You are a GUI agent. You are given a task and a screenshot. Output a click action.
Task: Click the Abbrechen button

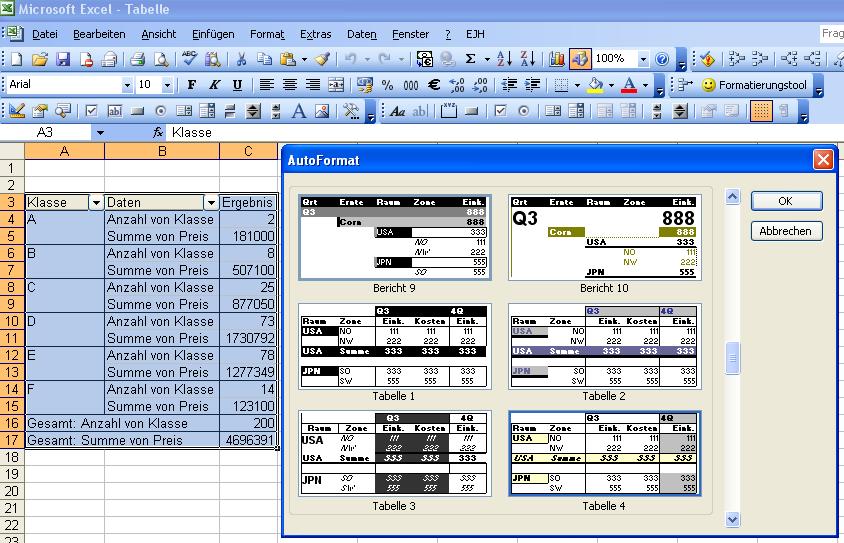[786, 231]
